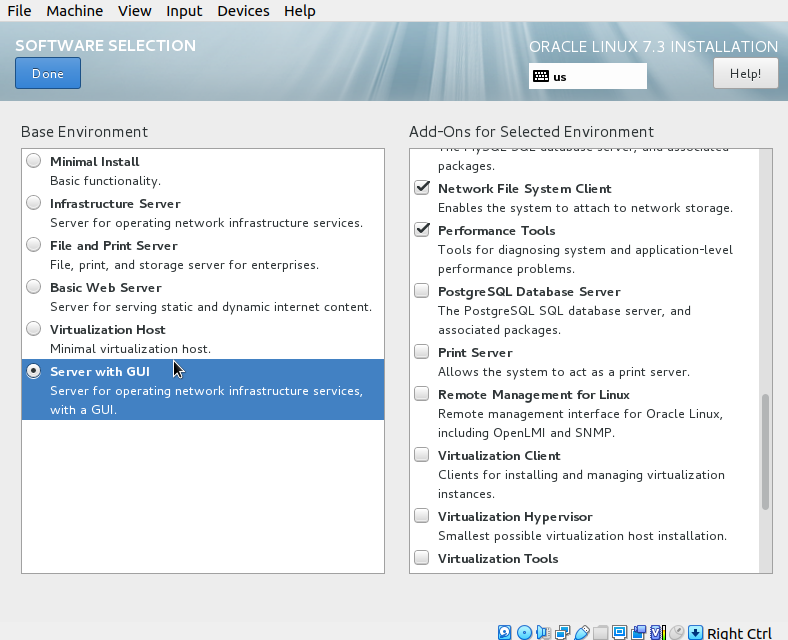Click 'Minimal virtualization host.' description
The image size is (788, 640).
(130, 349)
